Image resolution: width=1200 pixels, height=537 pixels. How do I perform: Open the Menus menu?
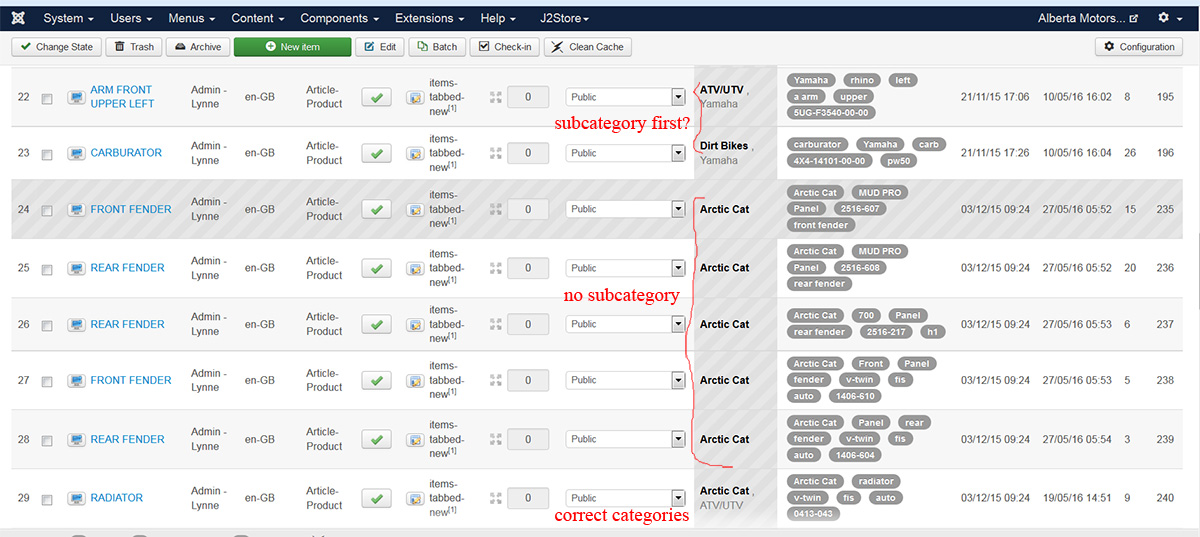pos(191,18)
